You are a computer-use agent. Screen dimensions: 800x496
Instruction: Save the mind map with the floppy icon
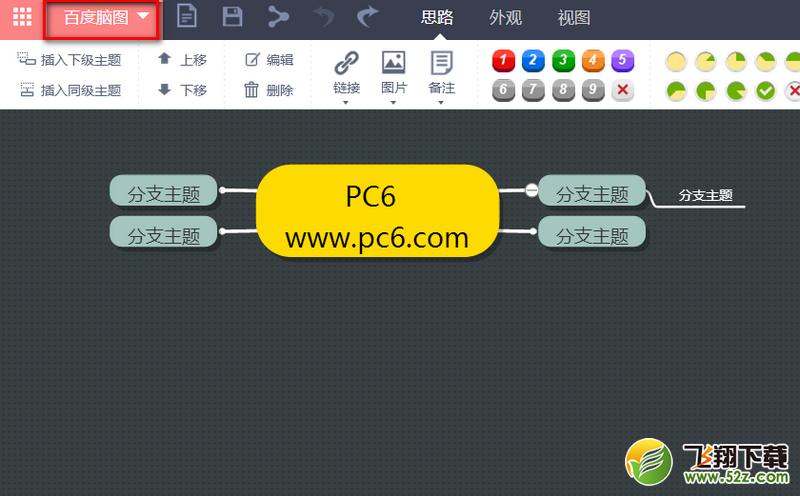point(233,16)
